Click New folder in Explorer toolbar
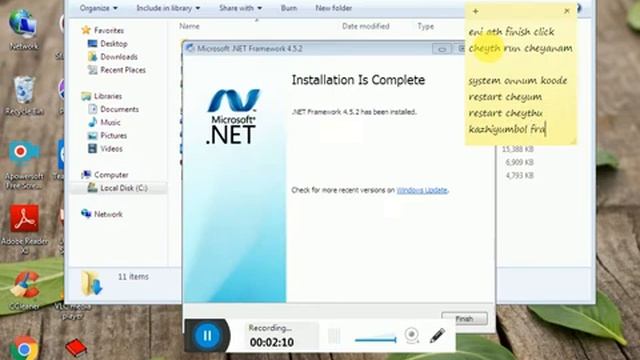 click(333, 8)
